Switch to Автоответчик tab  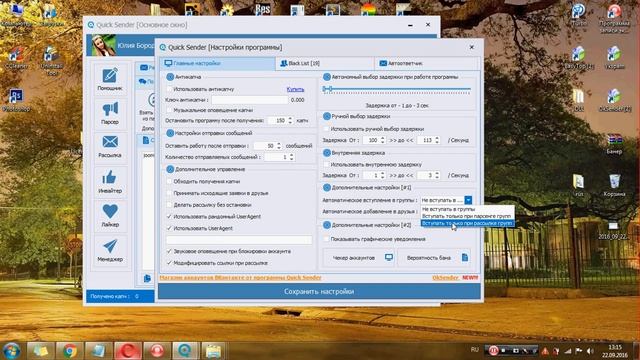pos(427,63)
